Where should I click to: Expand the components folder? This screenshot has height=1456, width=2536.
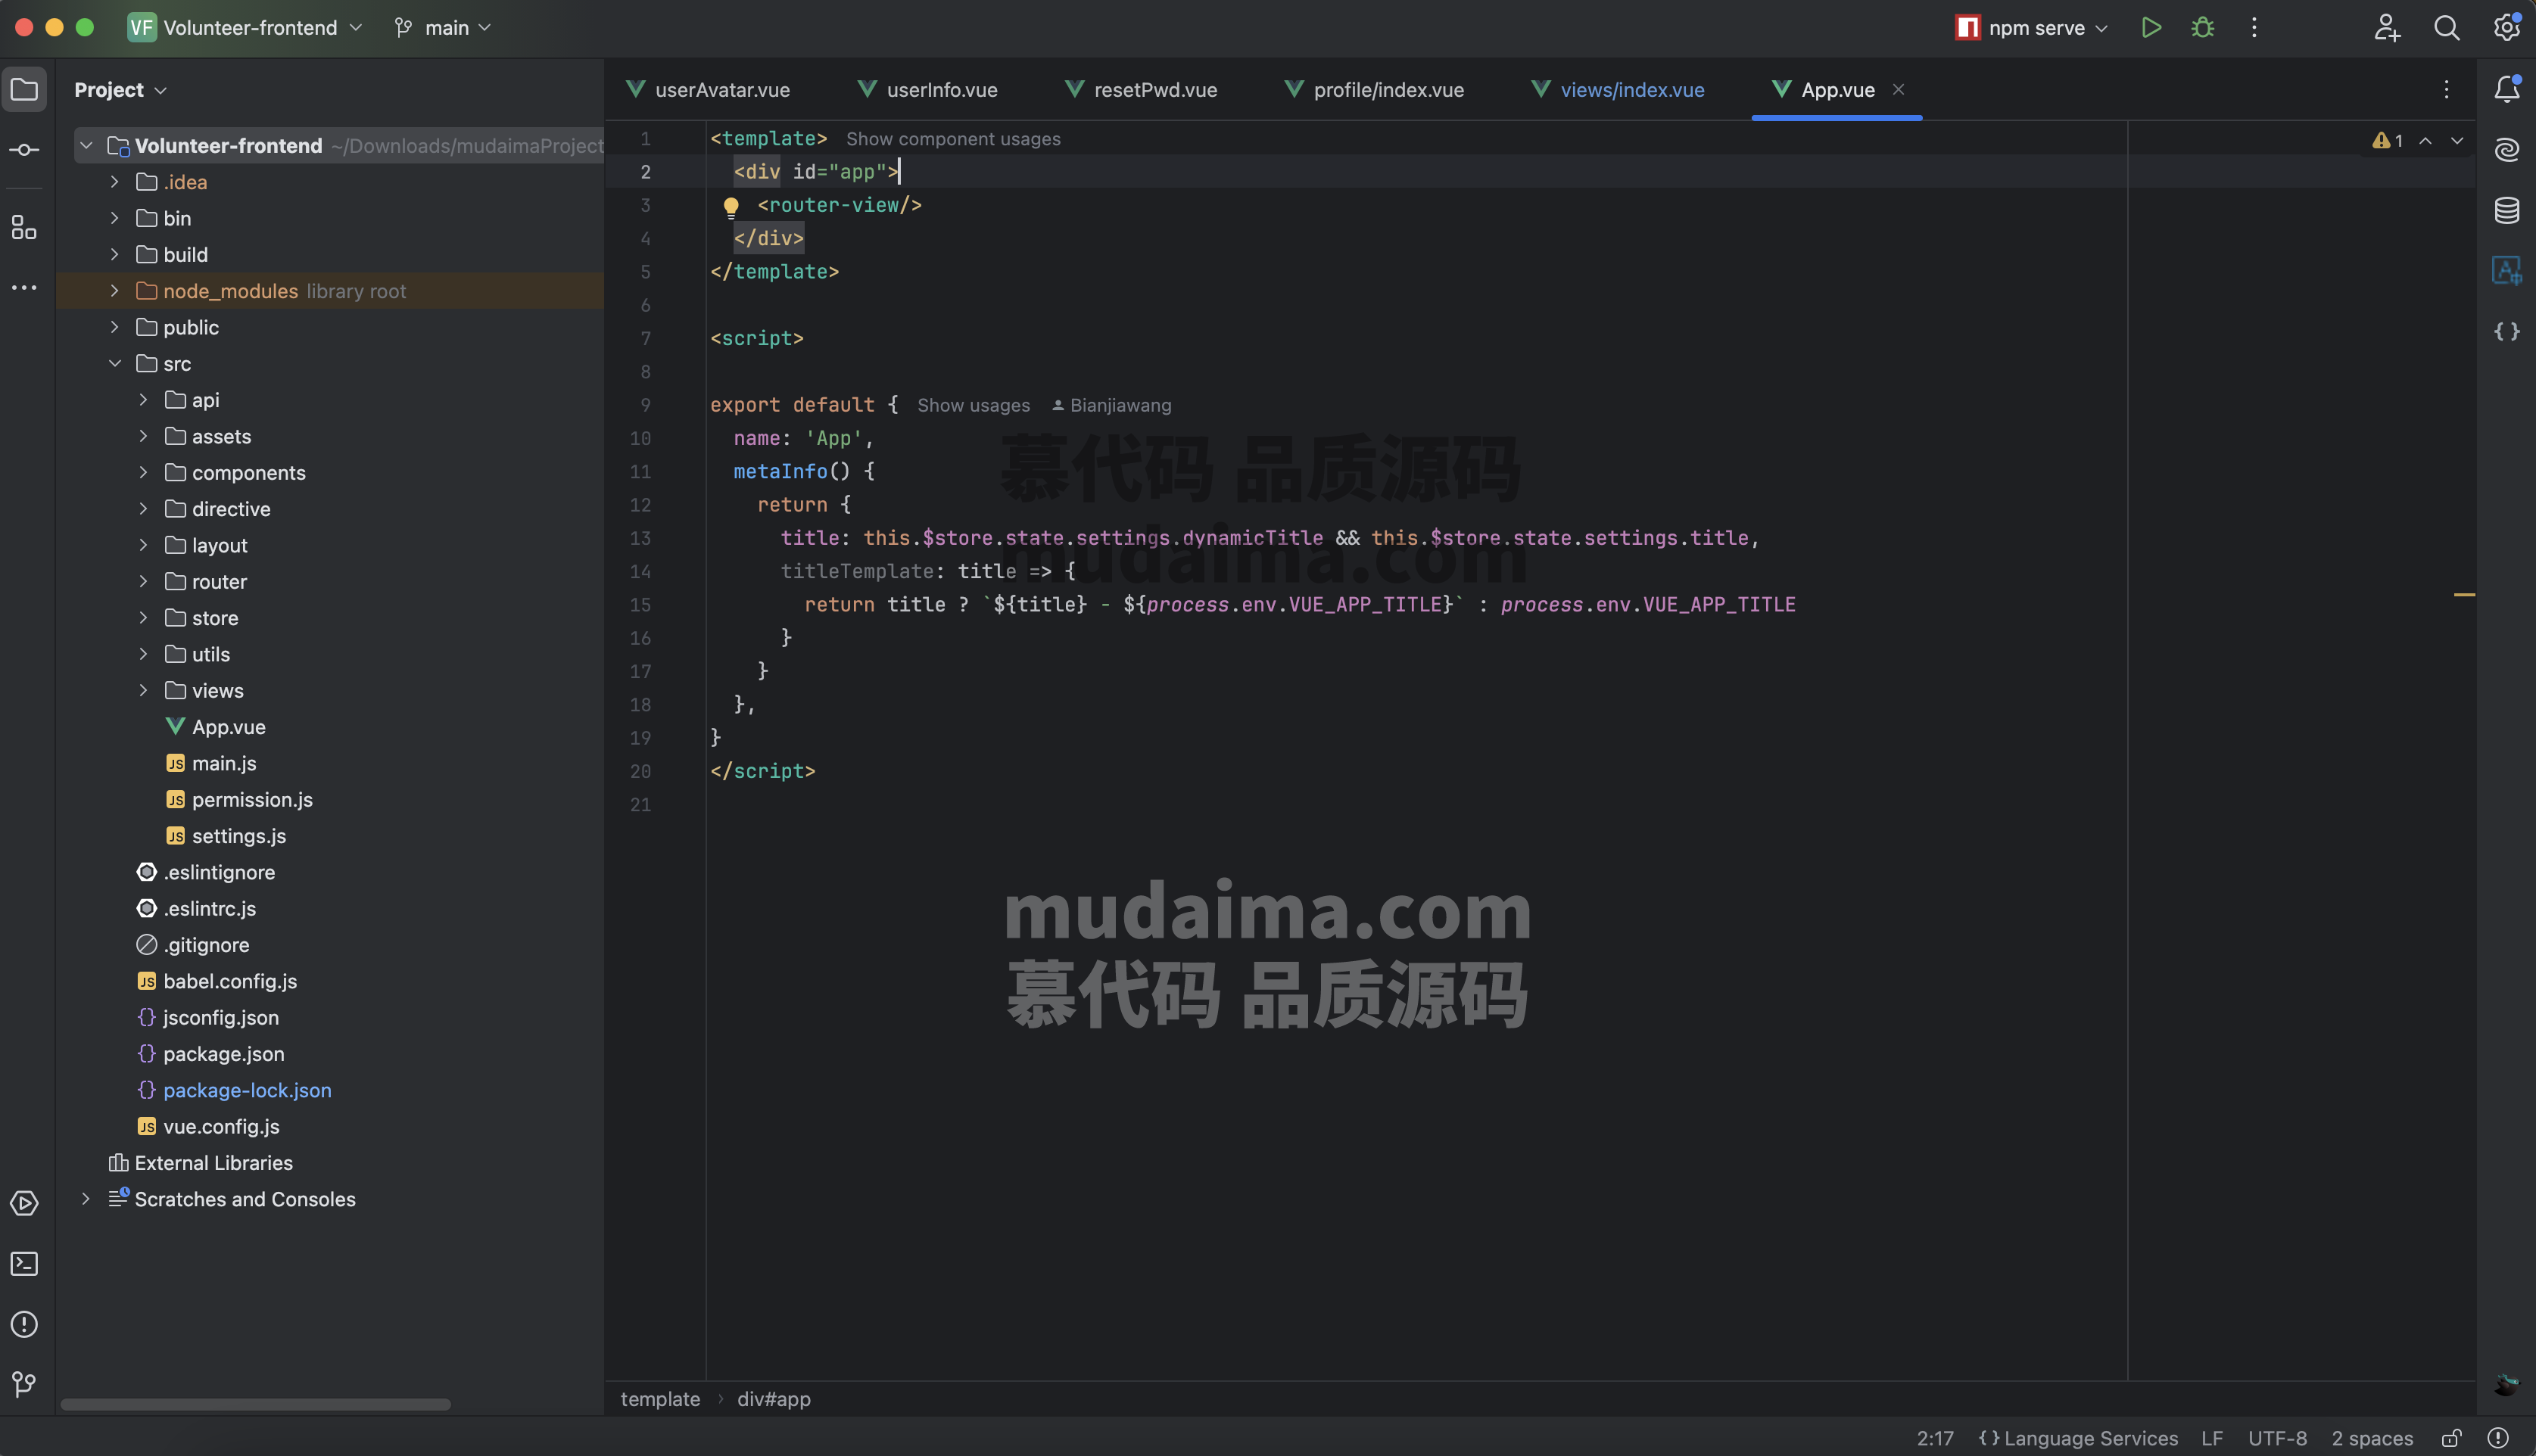point(143,473)
